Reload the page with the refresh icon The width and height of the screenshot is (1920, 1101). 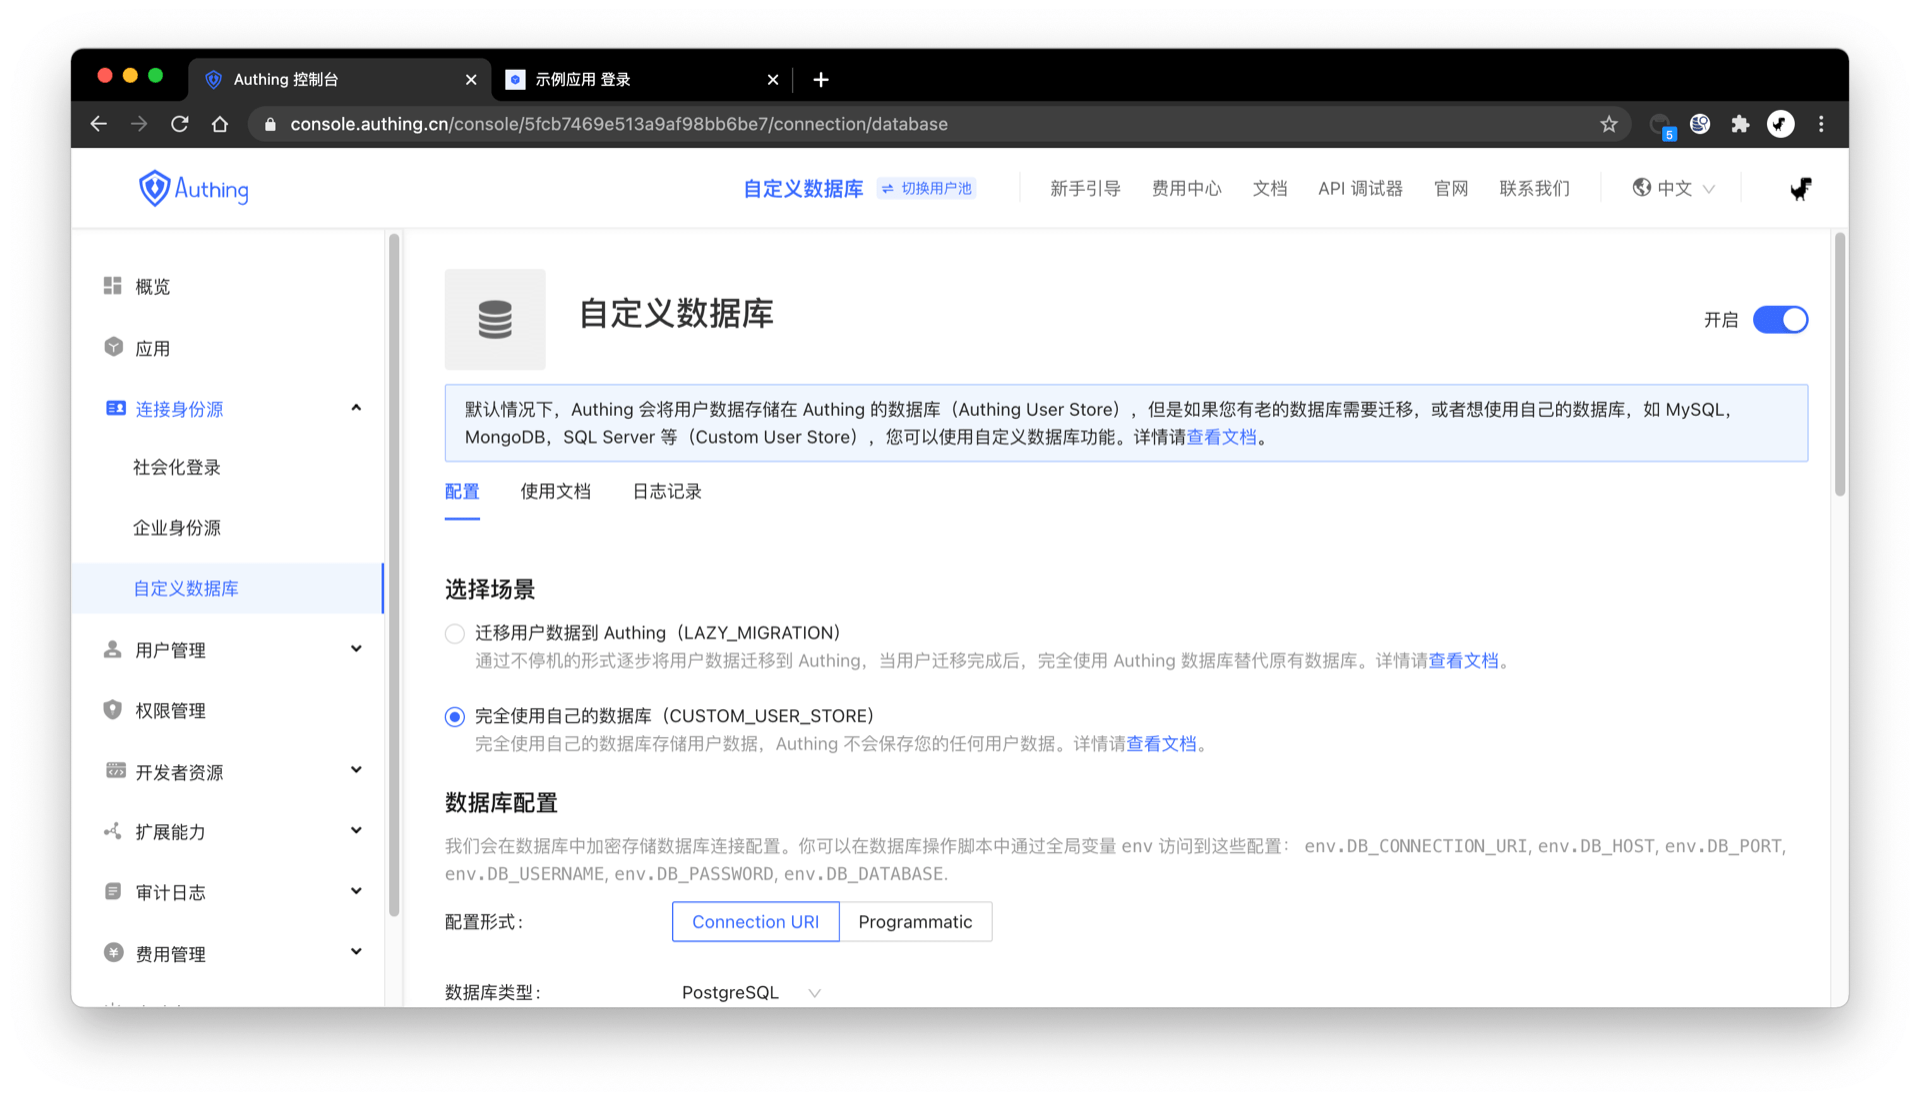(180, 124)
